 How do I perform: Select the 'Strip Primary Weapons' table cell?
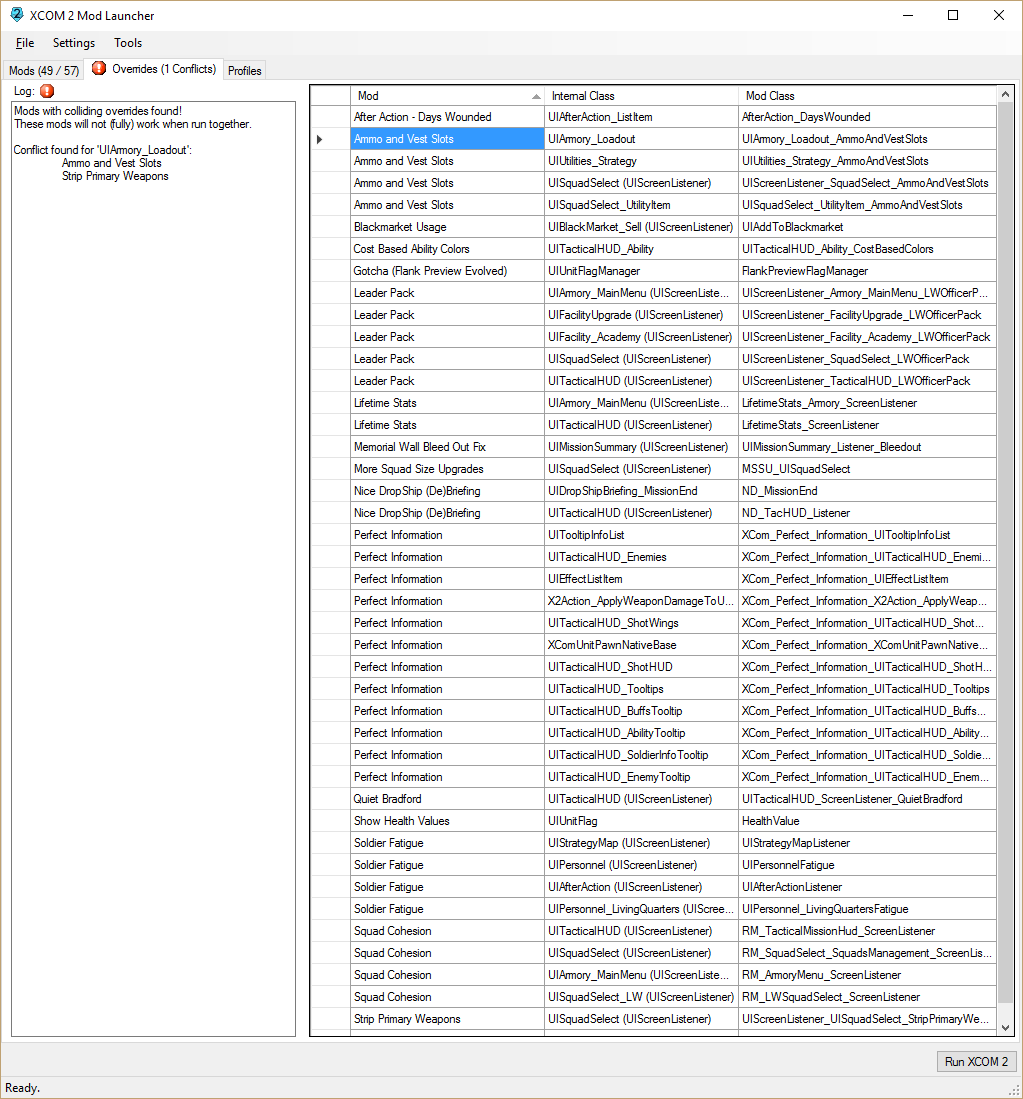click(x=447, y=1019)
